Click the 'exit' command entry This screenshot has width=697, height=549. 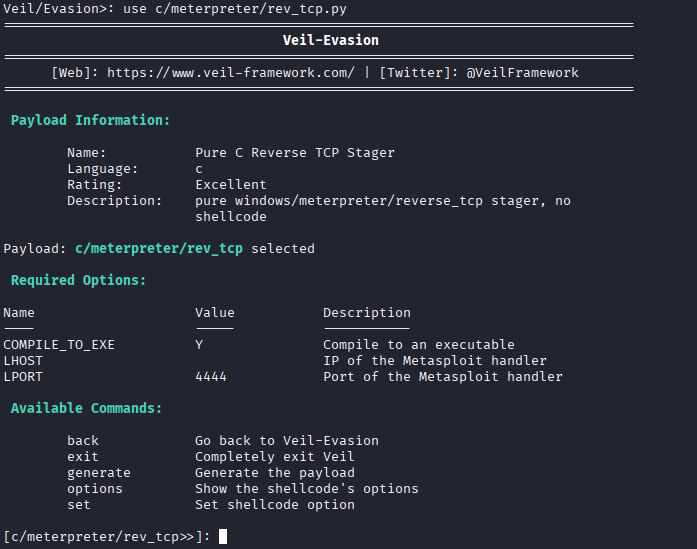pos(83,457)
